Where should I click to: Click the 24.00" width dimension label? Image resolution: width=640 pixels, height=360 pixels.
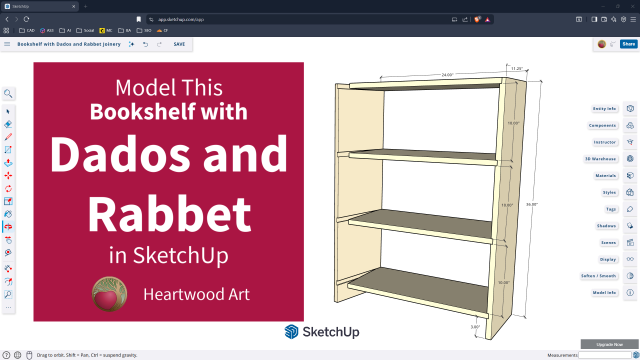point(447,75)
